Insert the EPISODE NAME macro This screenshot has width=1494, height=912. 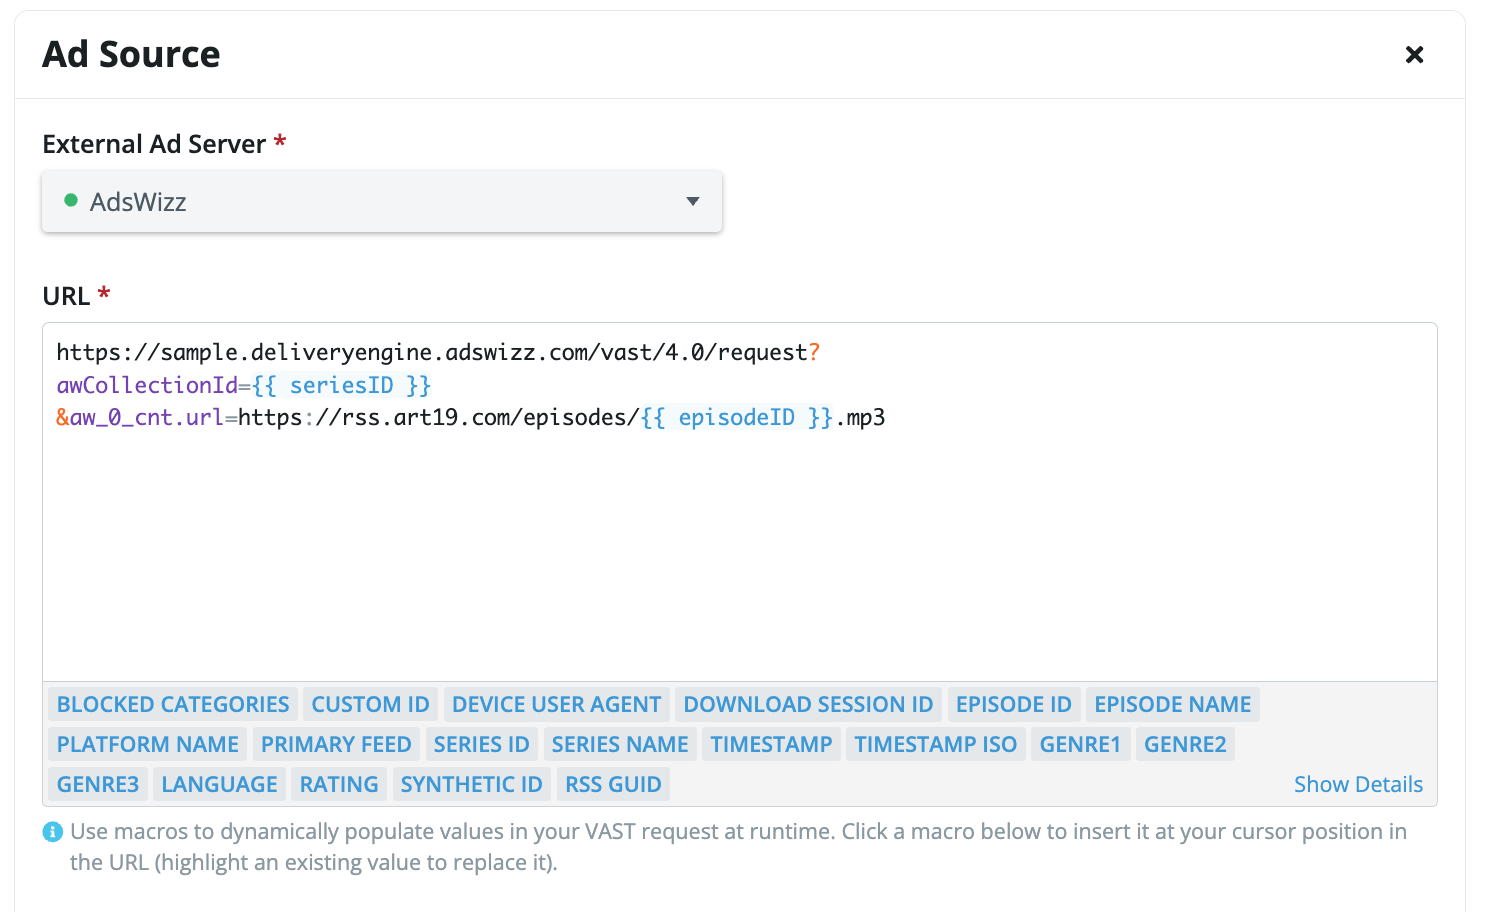[x=1172, y=704]
